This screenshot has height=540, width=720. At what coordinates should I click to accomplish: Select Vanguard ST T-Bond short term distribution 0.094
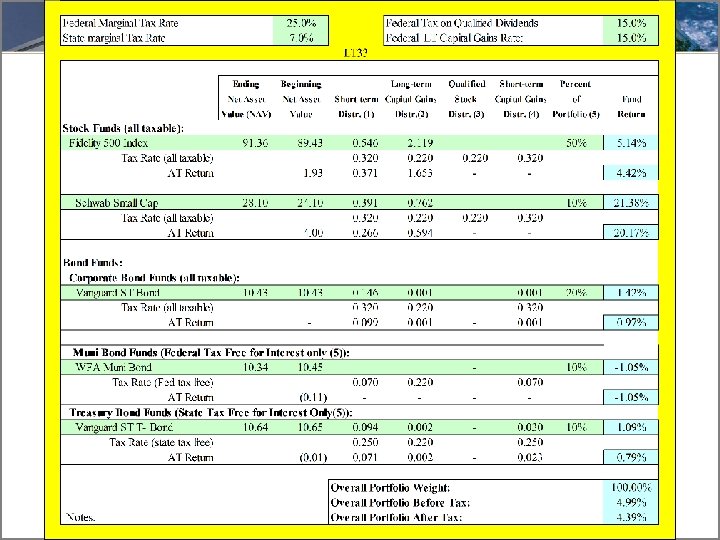click(365, 427)
